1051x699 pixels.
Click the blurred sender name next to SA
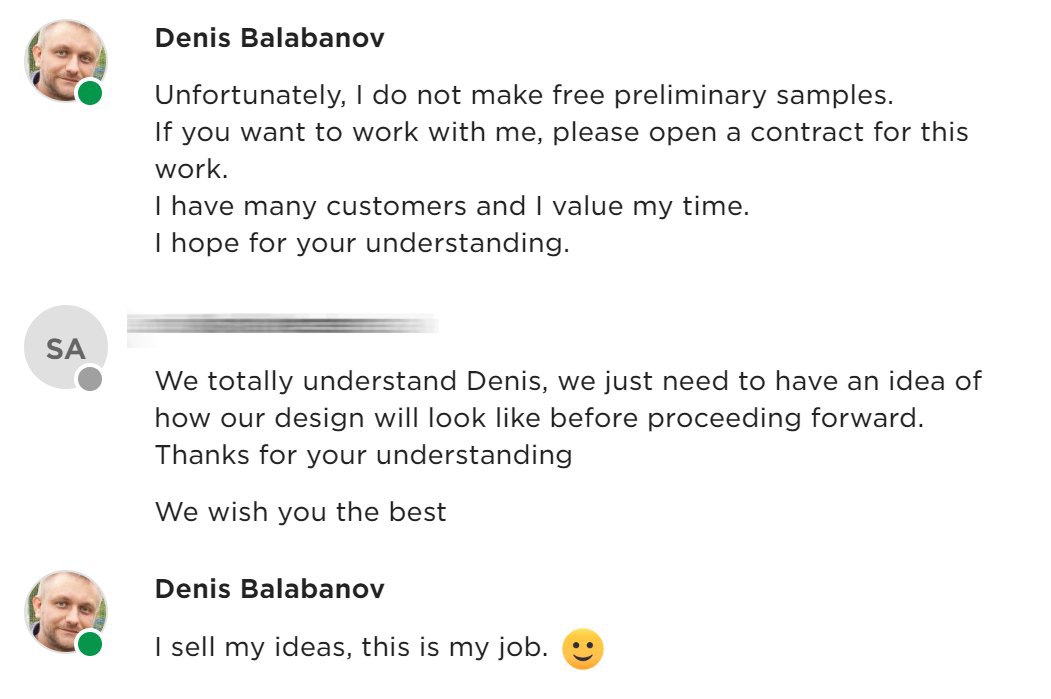282,325
